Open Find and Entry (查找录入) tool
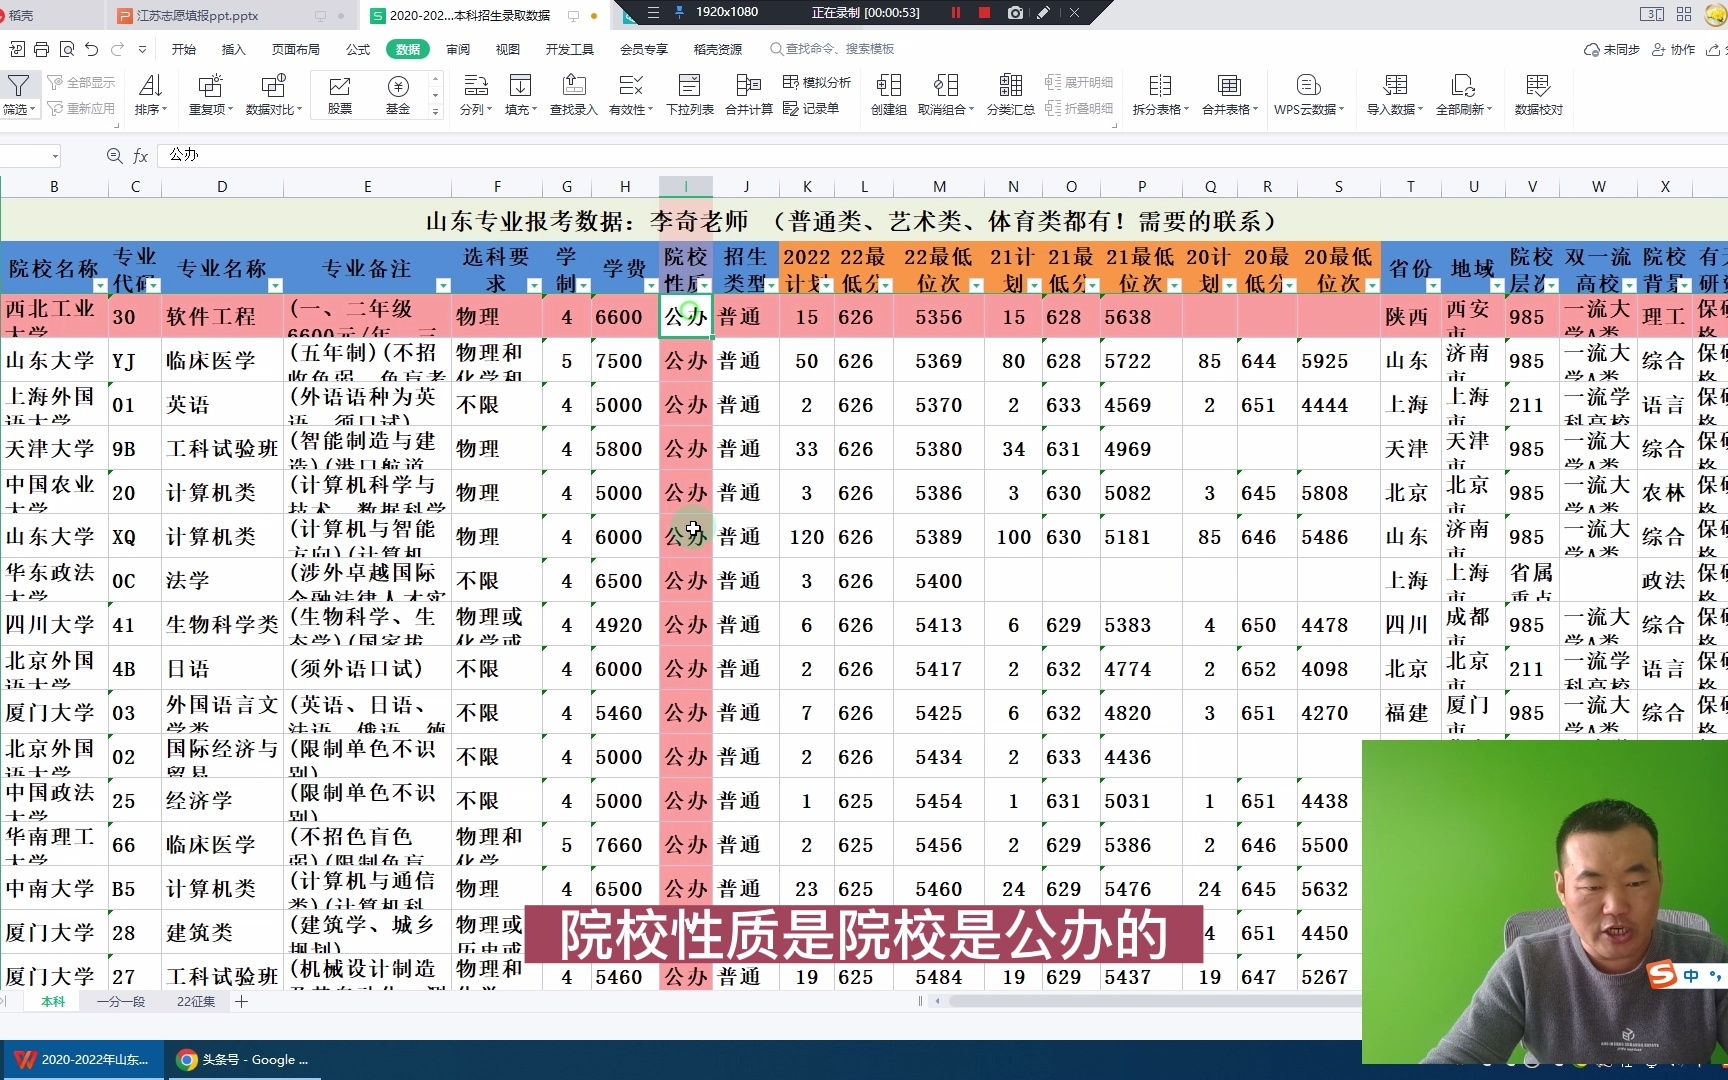 [573, 94]
